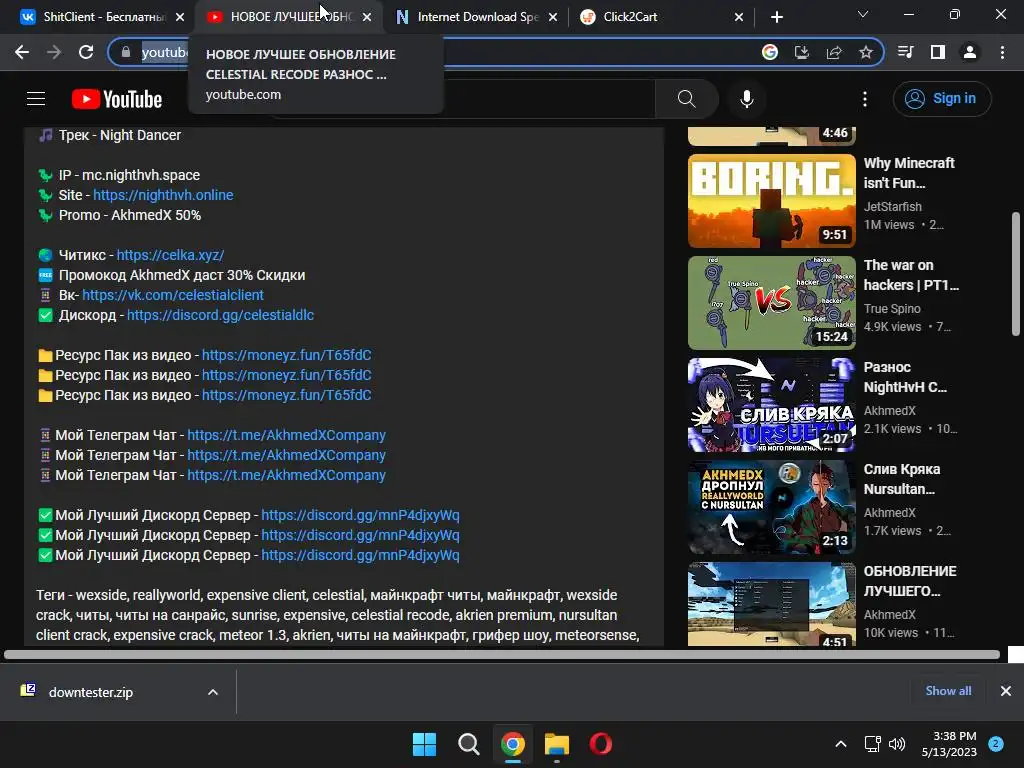Open the JetStarfish channel name
1024x768 pixels.
pyautogui.click(x=893, y=206)
